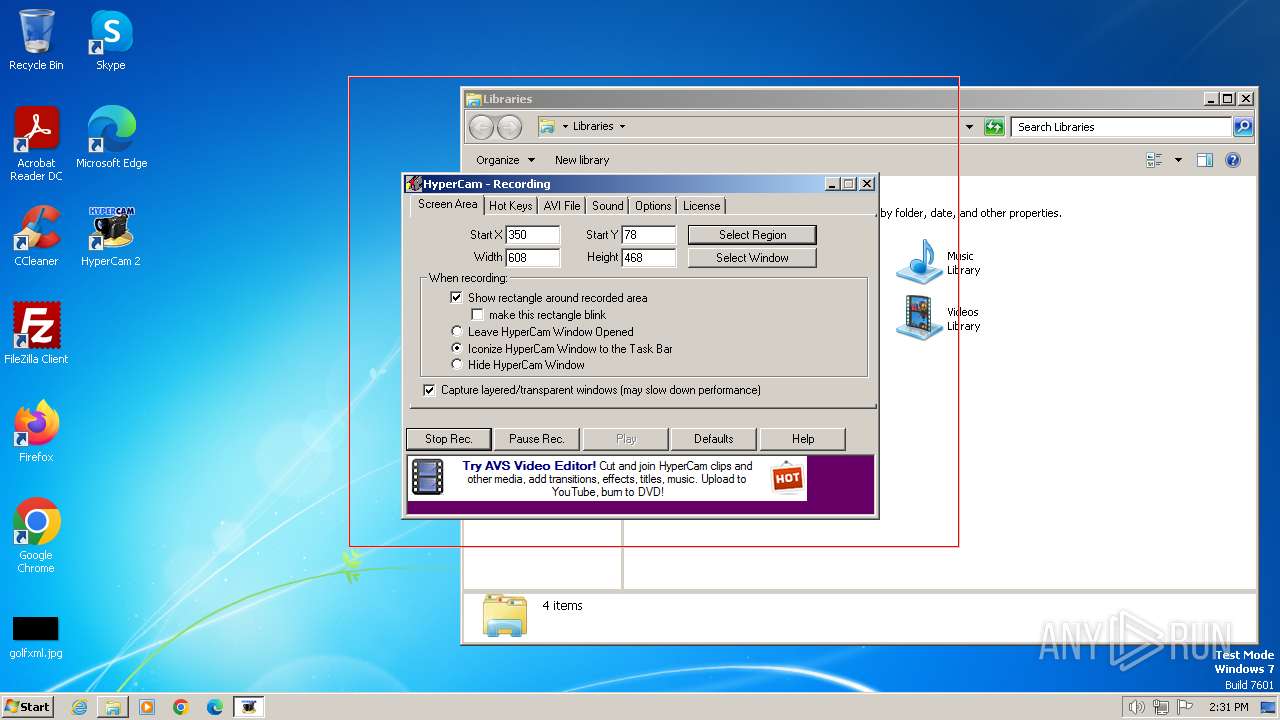This screenshot has height=720, width=1280.
Task: Click Height input field
Action: [648, 258]
